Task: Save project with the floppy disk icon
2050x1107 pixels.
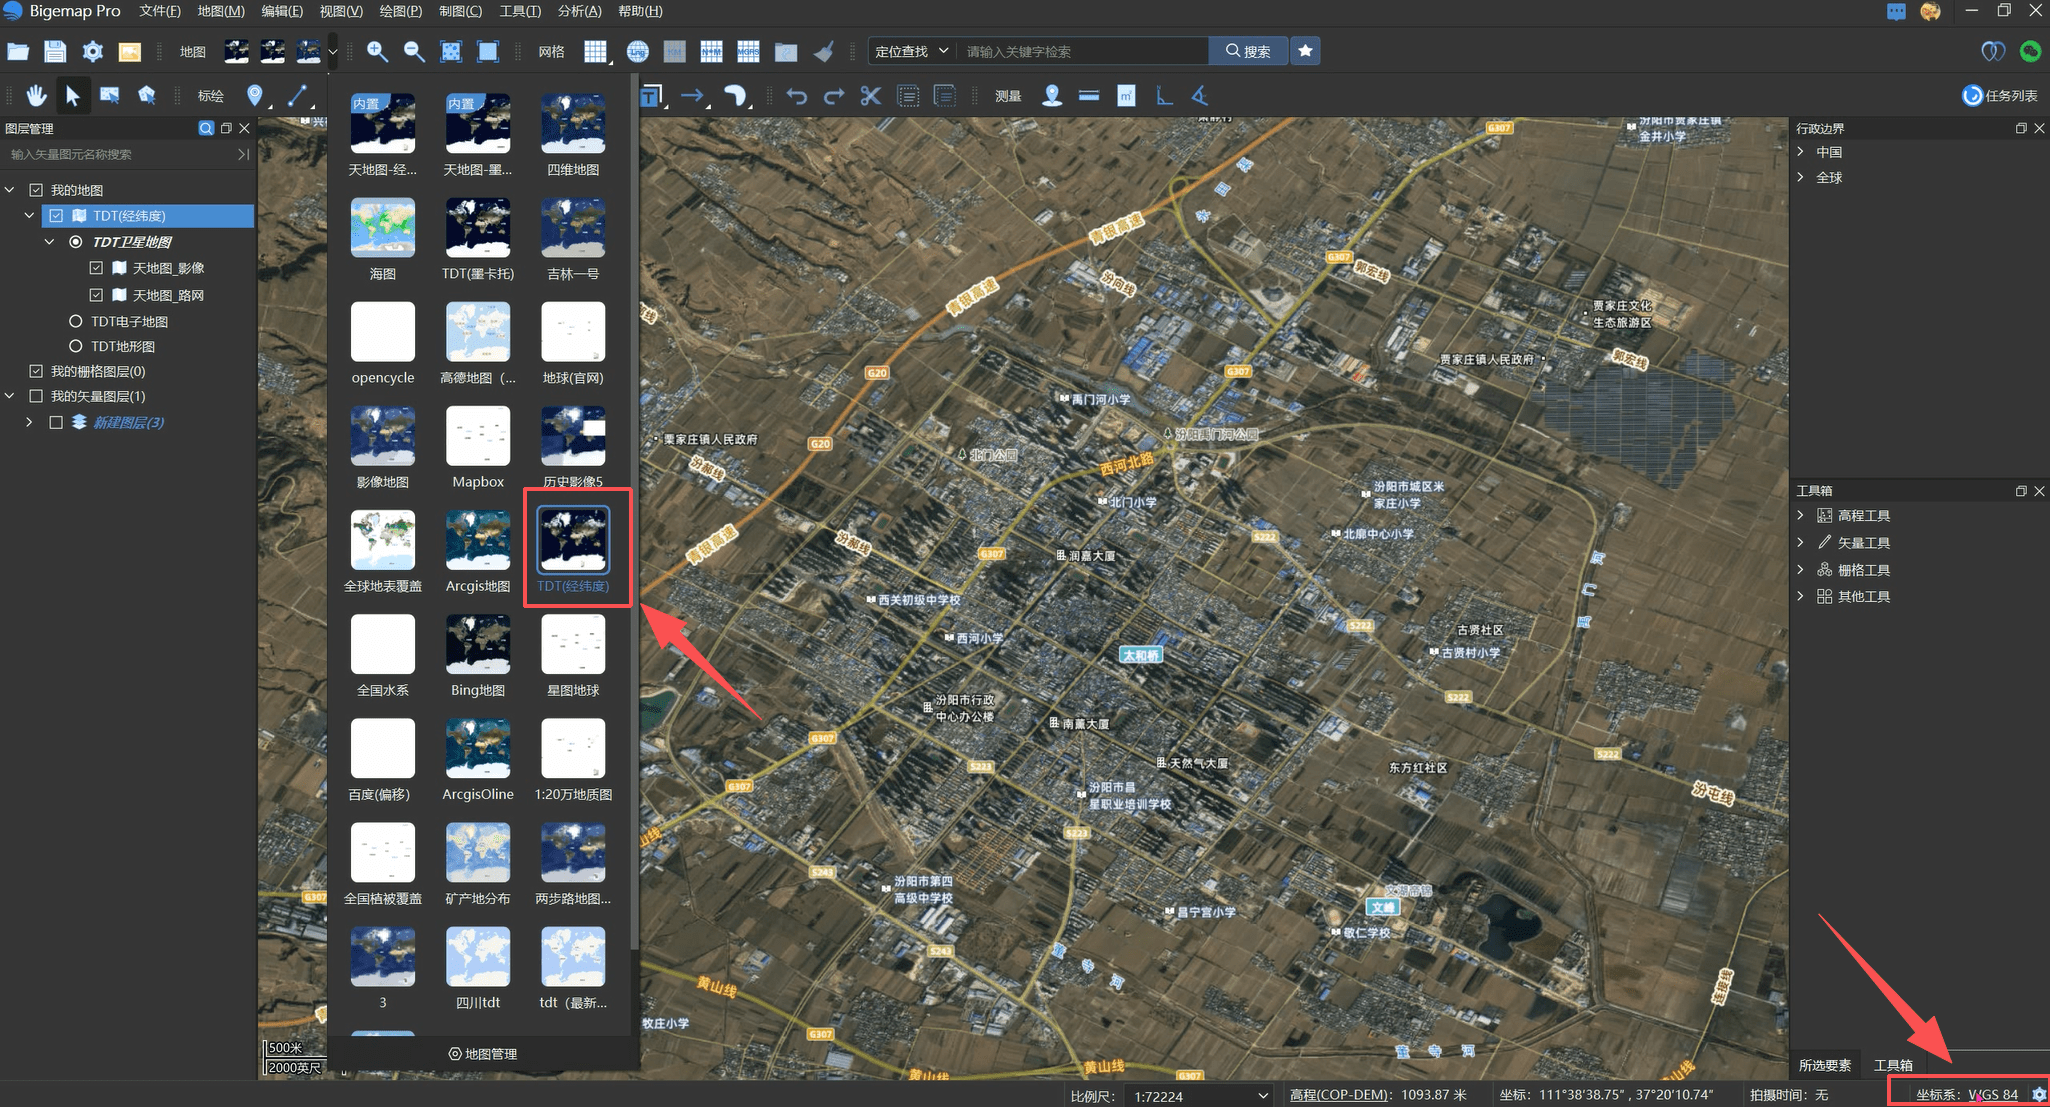Action: pos(55,51)
